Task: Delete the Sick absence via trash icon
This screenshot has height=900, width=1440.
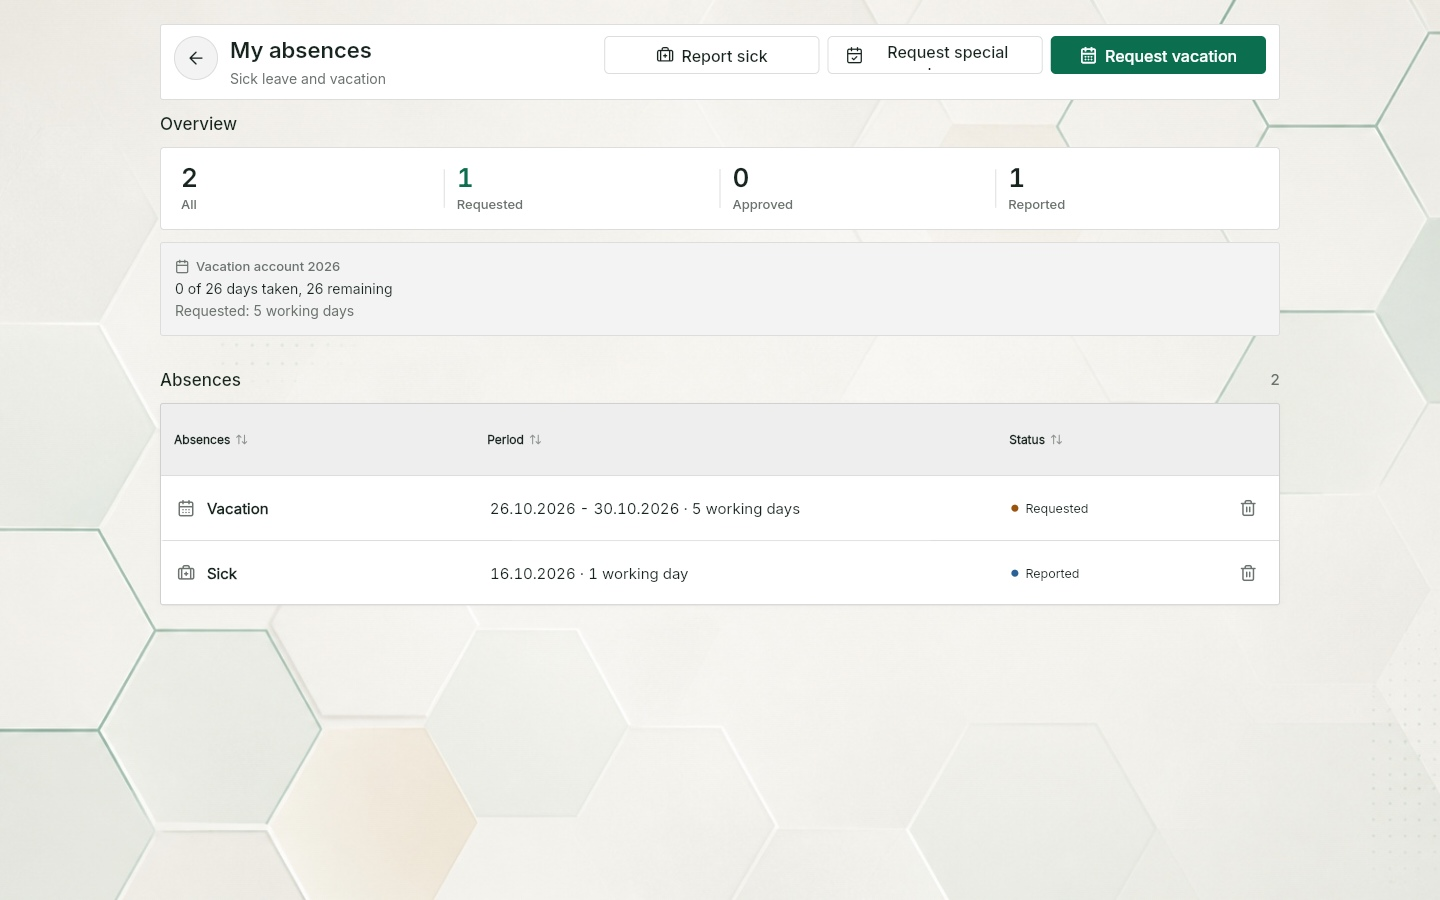Action: [x=1248, y=573]
